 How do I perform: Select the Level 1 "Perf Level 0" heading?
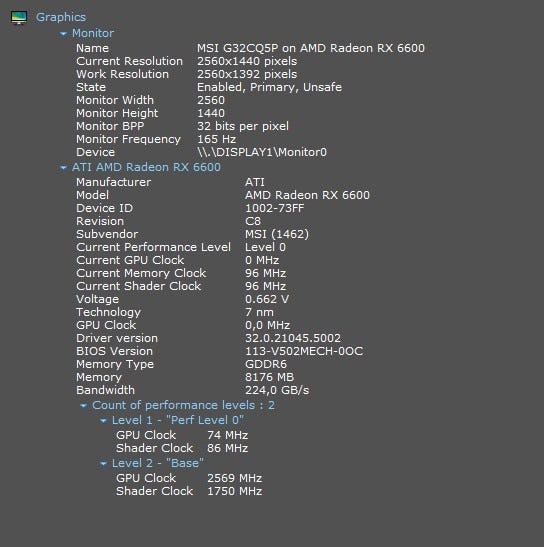pyautogui.click(x=178, y=420)
